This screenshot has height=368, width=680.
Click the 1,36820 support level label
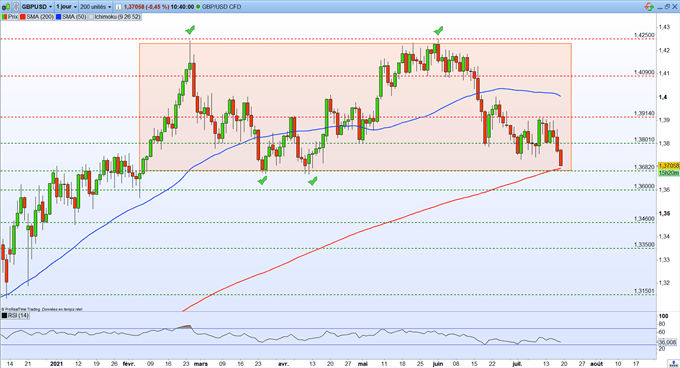click(644, 167)
